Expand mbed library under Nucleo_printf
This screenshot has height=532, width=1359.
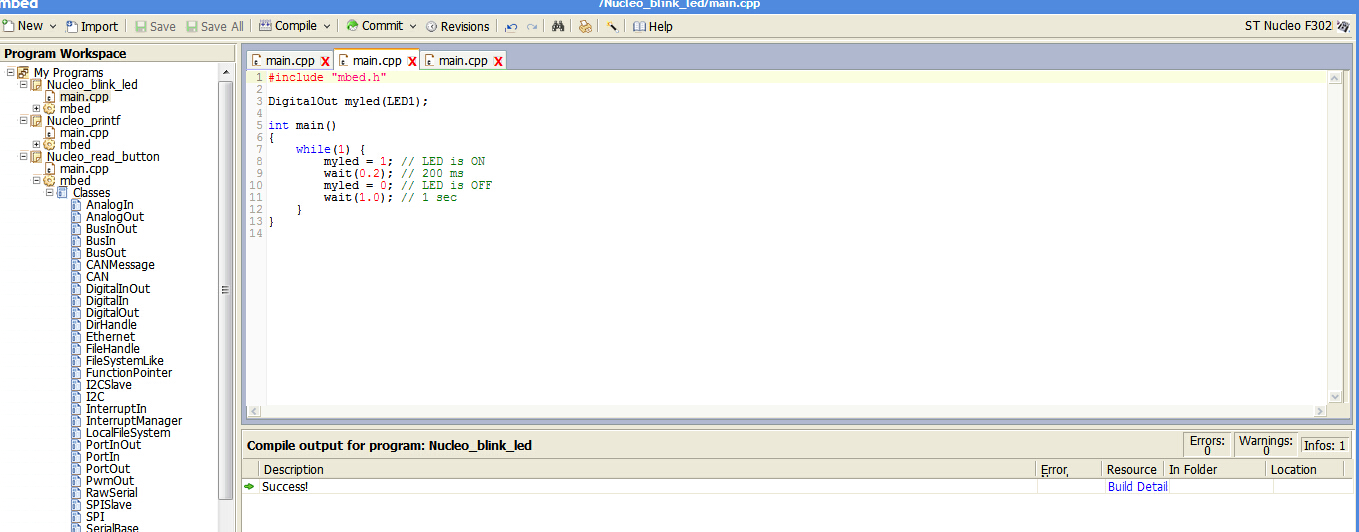[x=36, y=145]
